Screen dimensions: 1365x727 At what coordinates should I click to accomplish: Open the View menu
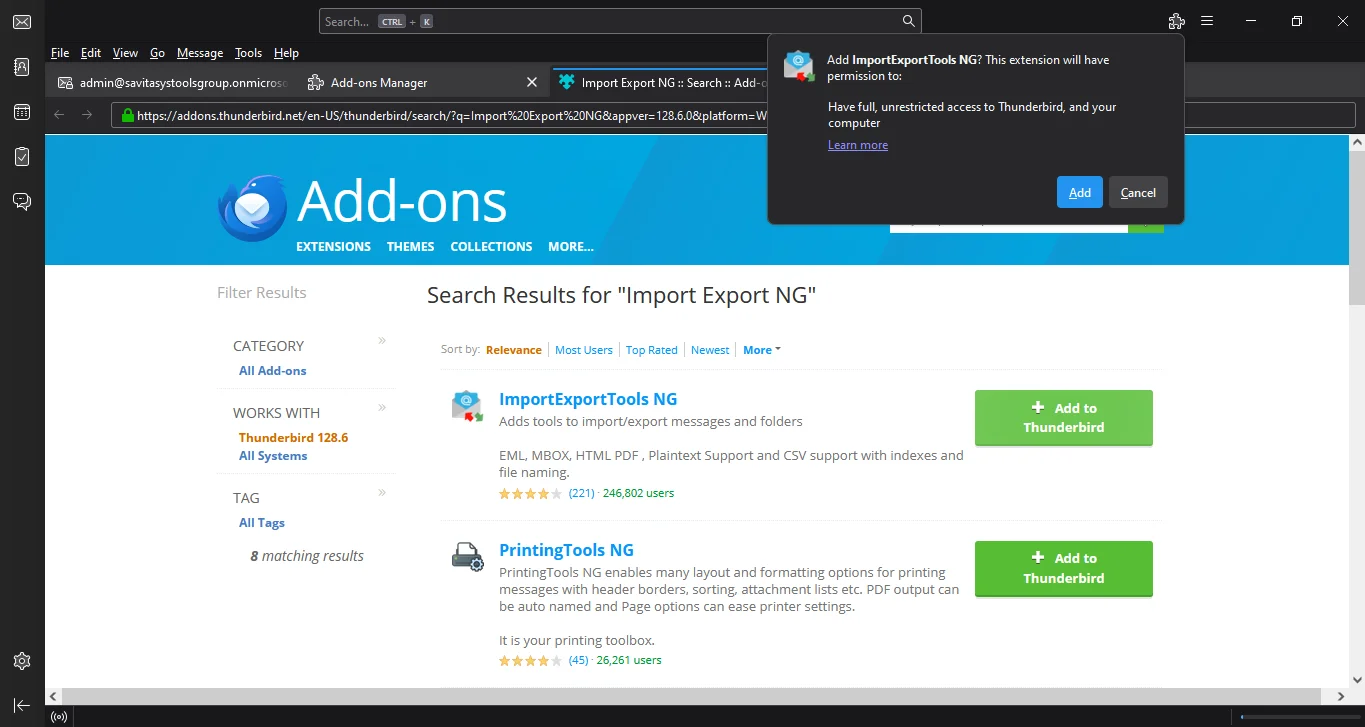(x=125, y=53)
